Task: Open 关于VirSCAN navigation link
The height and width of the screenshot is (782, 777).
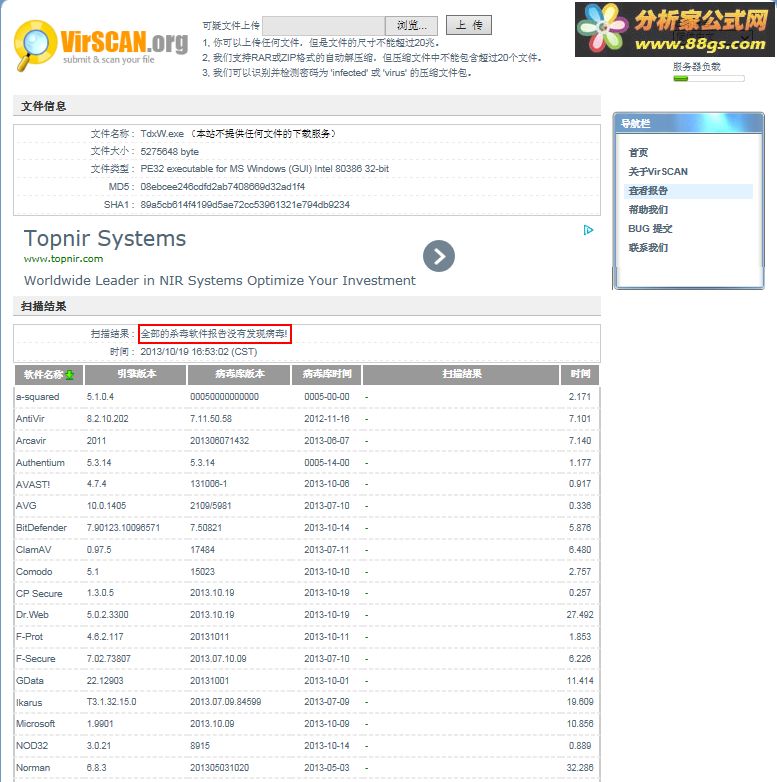Action: pyautogui.click(x=658, y=172)
